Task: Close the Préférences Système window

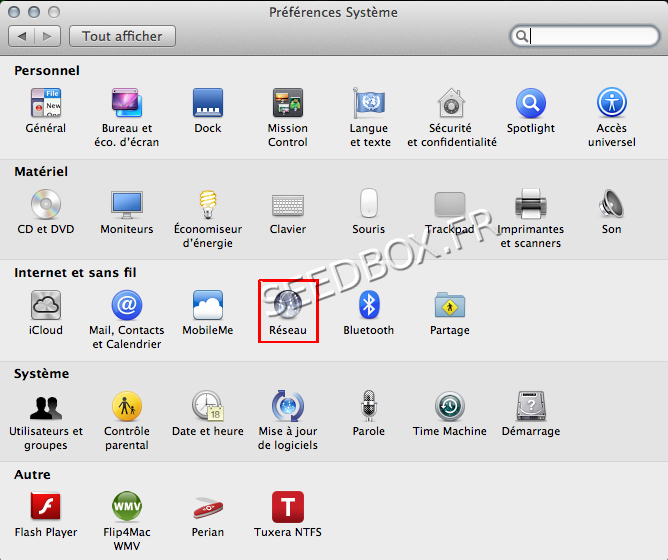Action: tap(14, 12)
